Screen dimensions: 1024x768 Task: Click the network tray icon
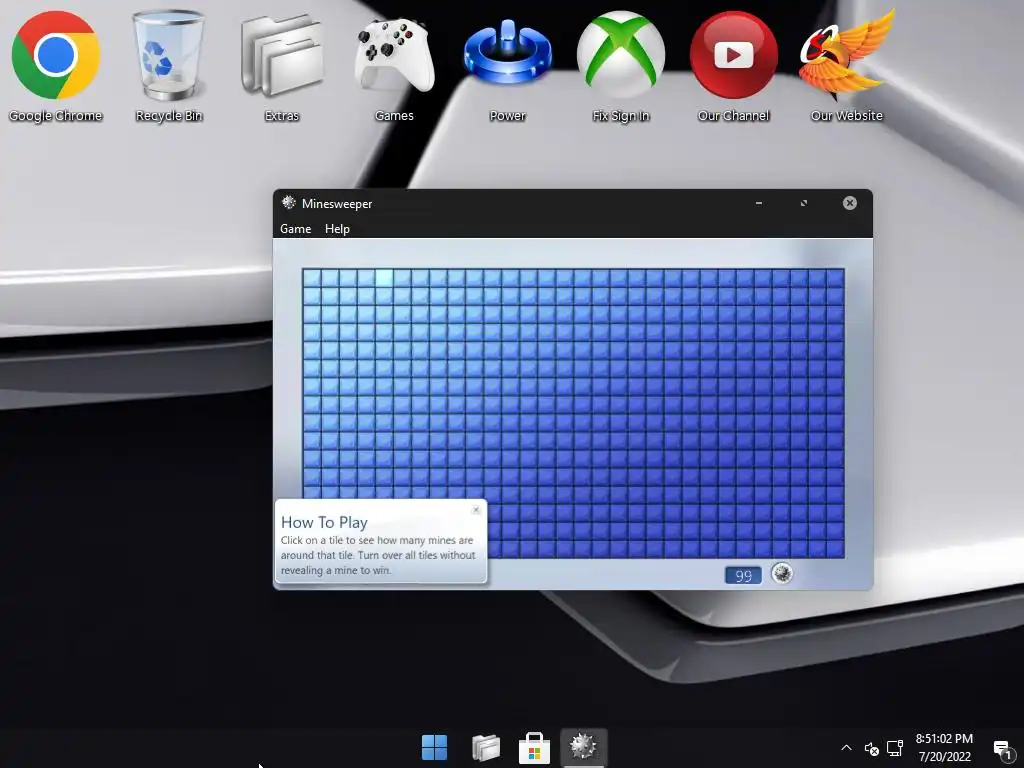(x=895, y=748)
